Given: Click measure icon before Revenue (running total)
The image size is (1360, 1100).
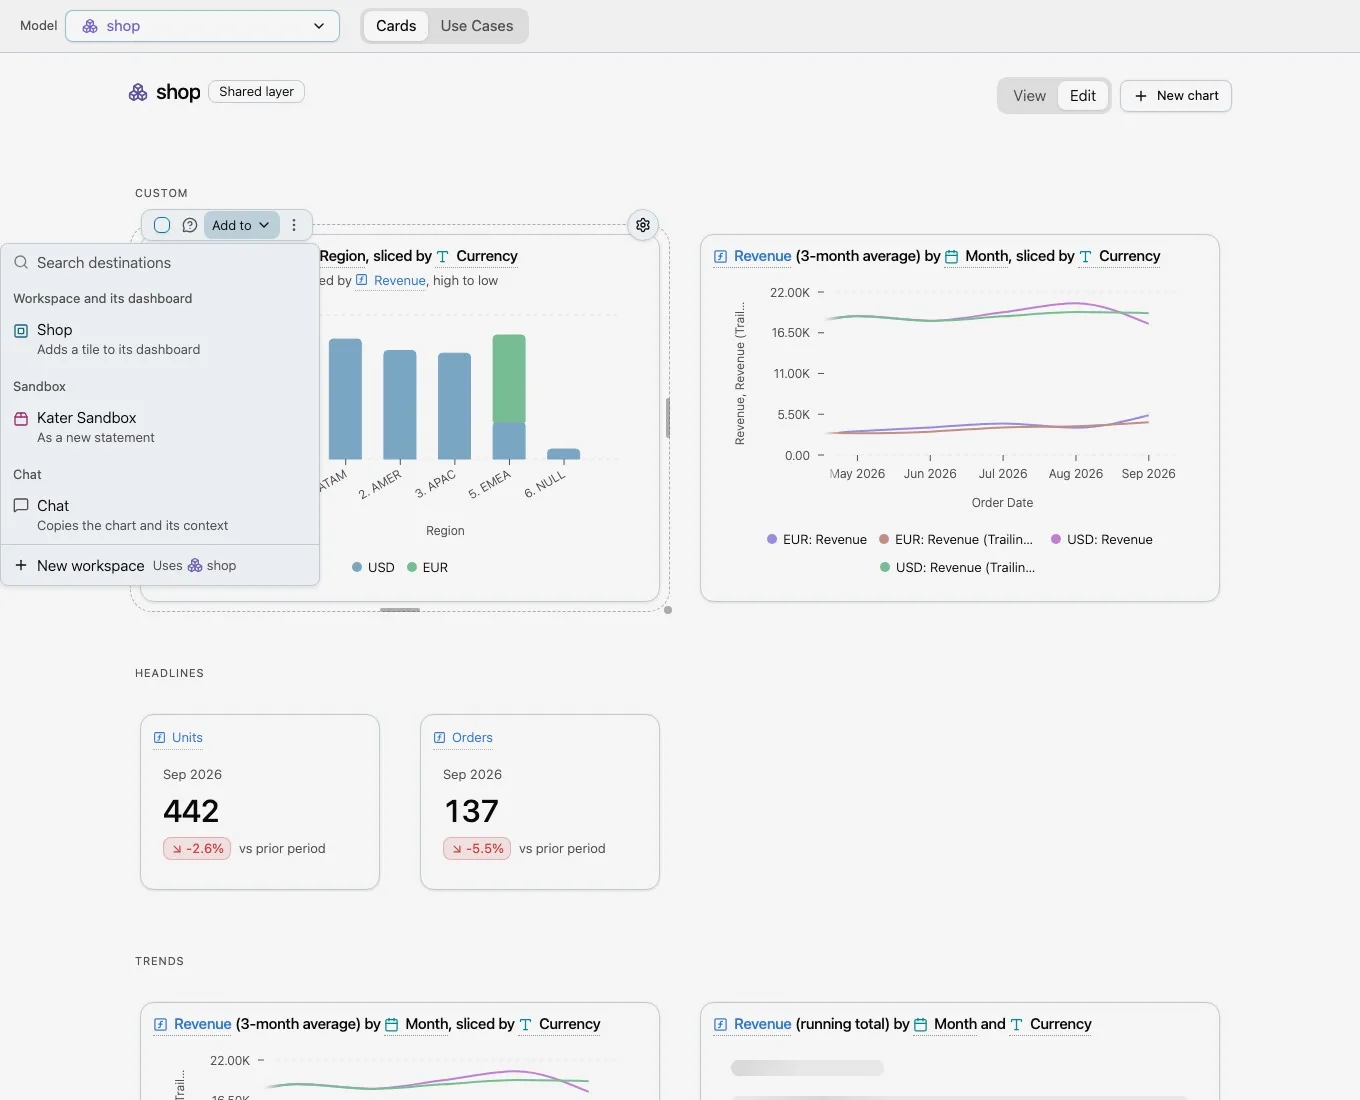Looking at the screenshot, I should [720, 1025].
